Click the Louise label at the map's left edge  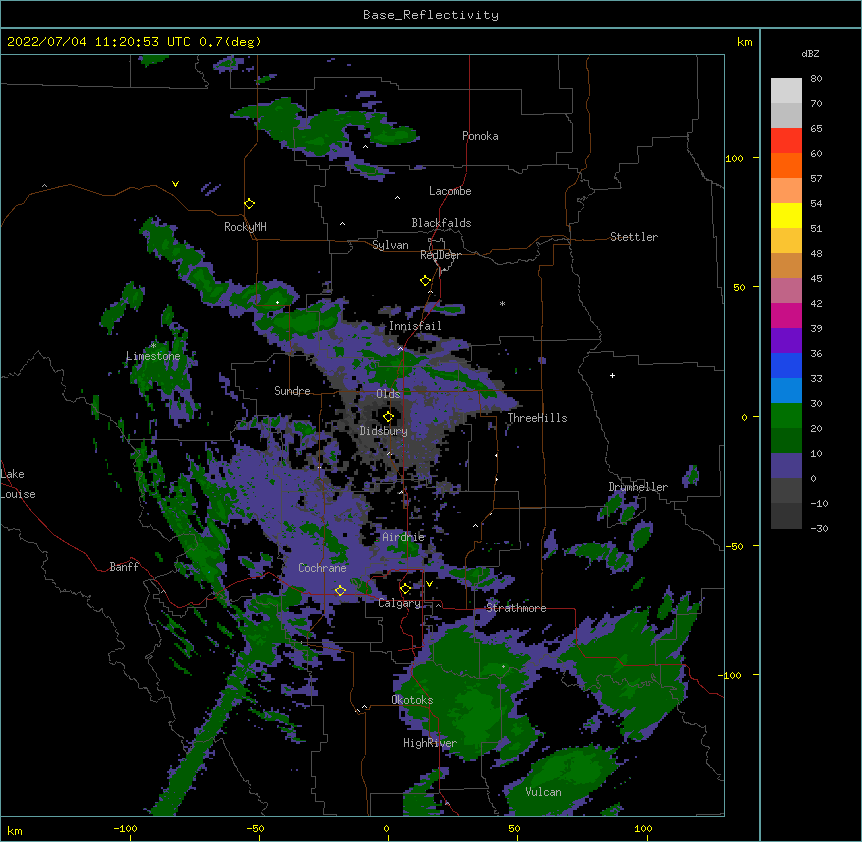[18, 494]
